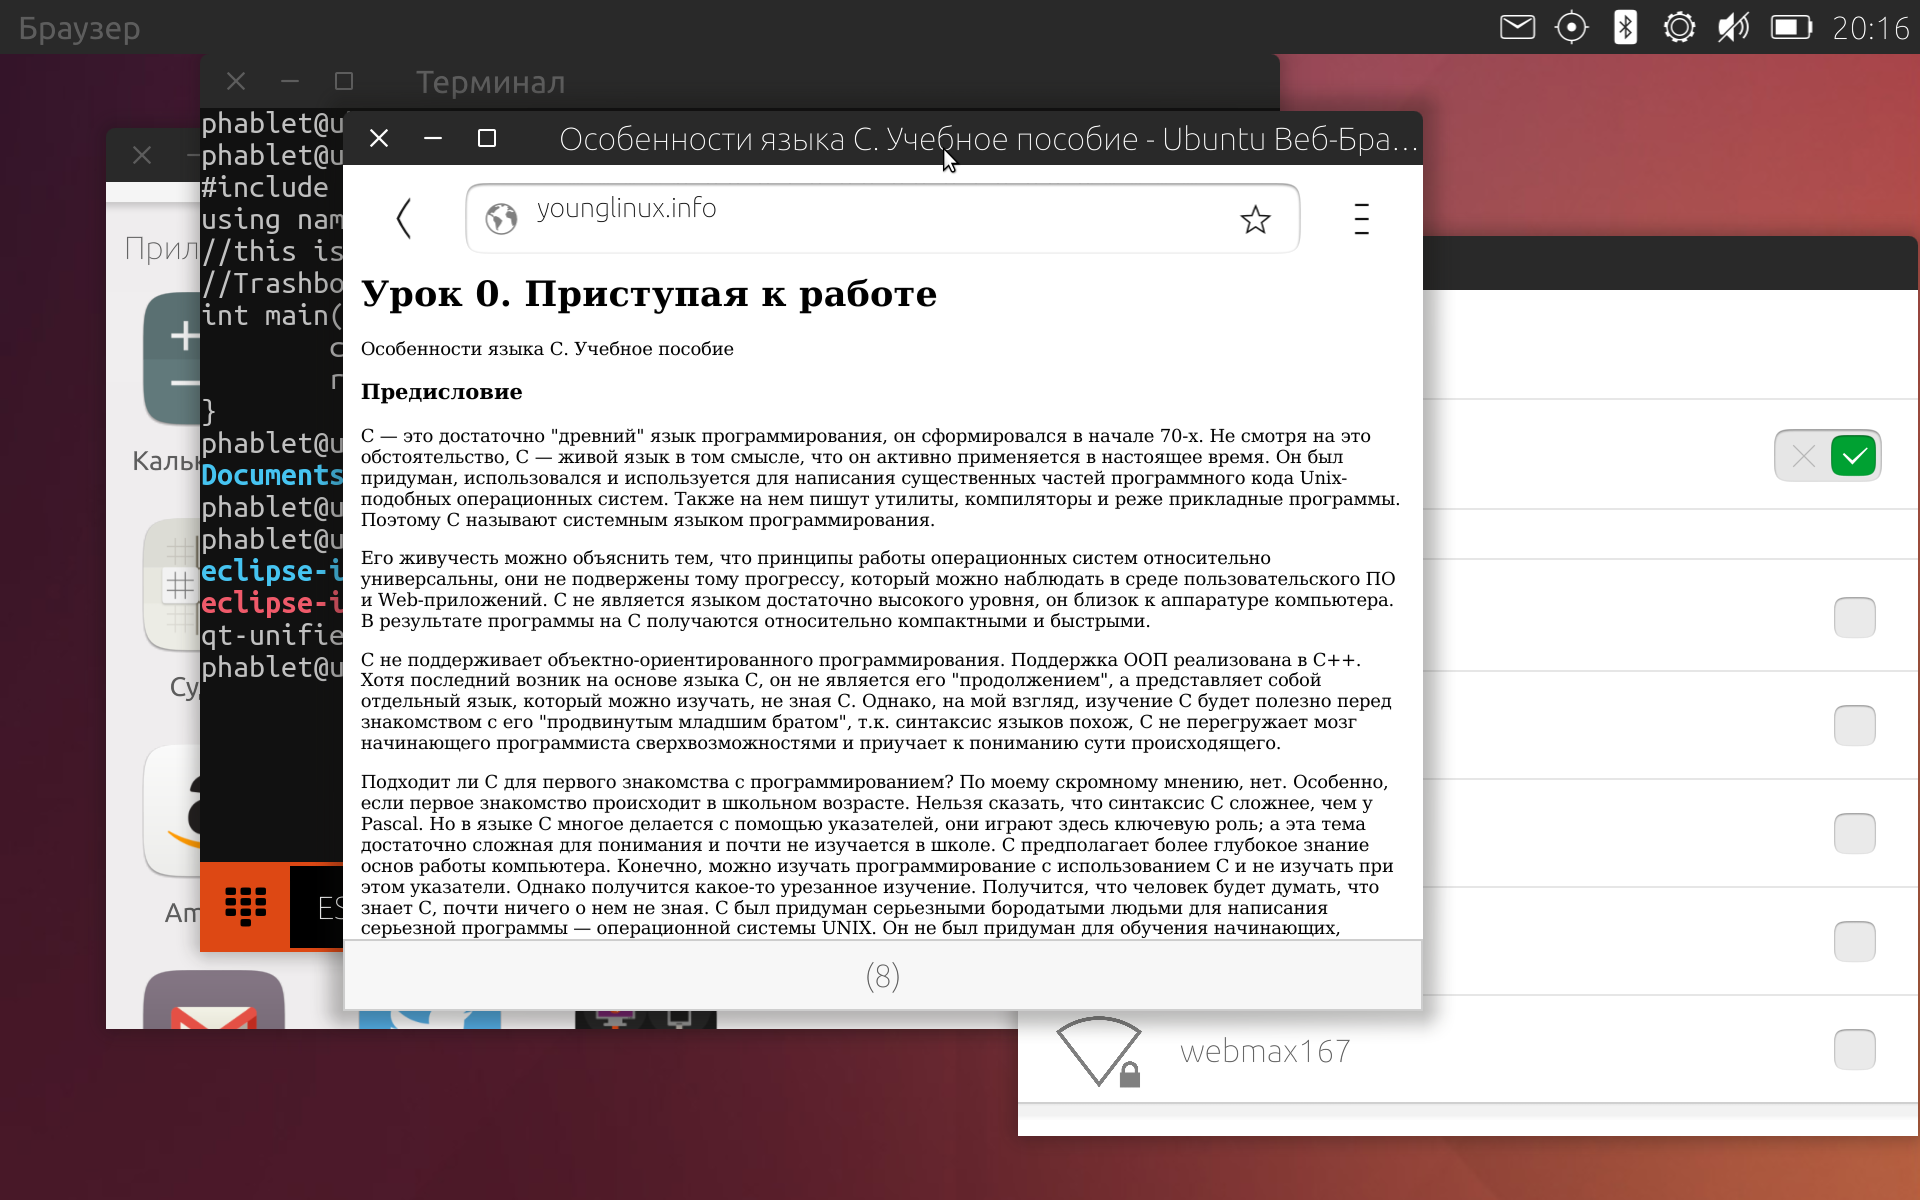Open the location indicator in the top panel
This screenshot has width=1920, height=1200.
1571,27
